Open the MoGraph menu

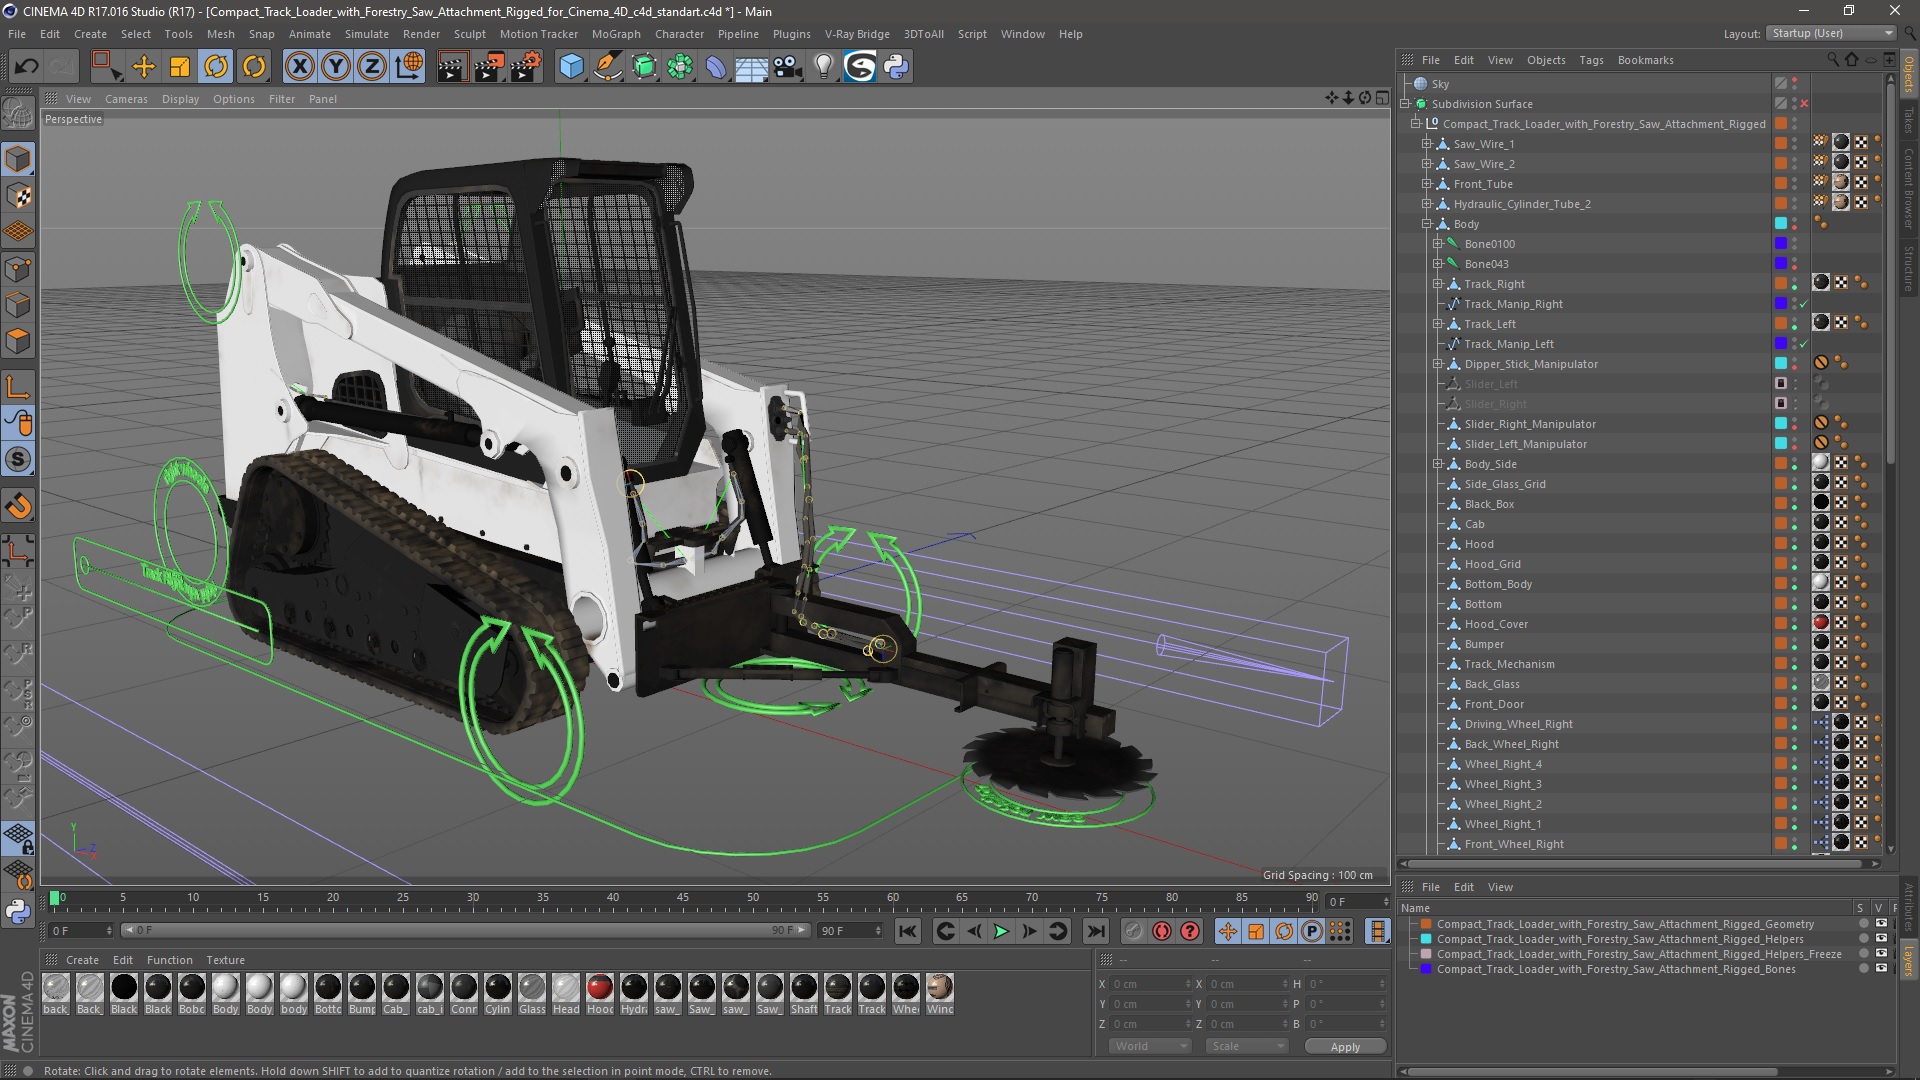[616, 34]
